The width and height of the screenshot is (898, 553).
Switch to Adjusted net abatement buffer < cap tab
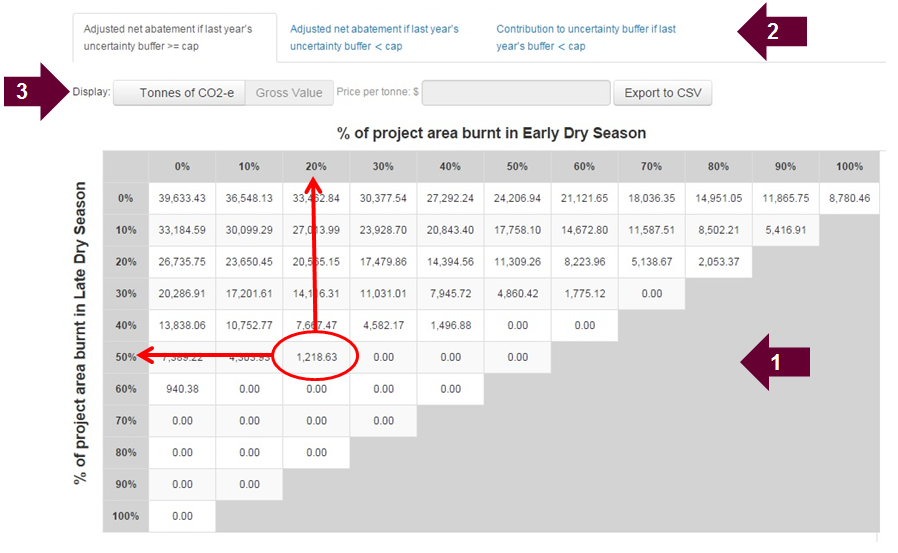[x=374, y=38]
